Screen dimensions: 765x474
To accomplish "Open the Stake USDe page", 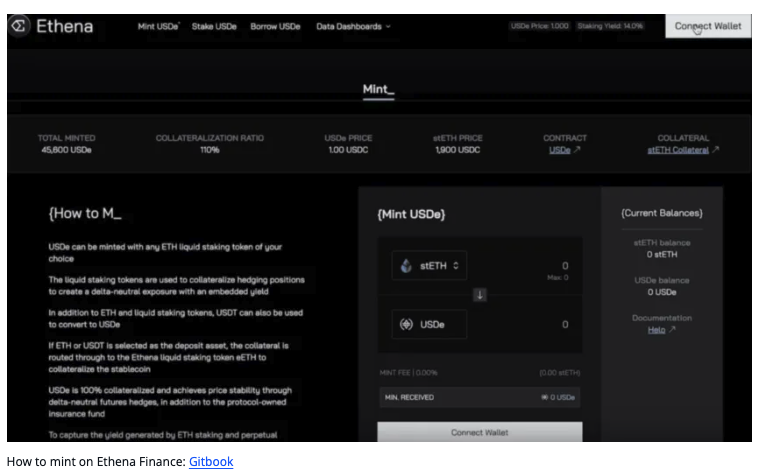I will coord(214,26).
